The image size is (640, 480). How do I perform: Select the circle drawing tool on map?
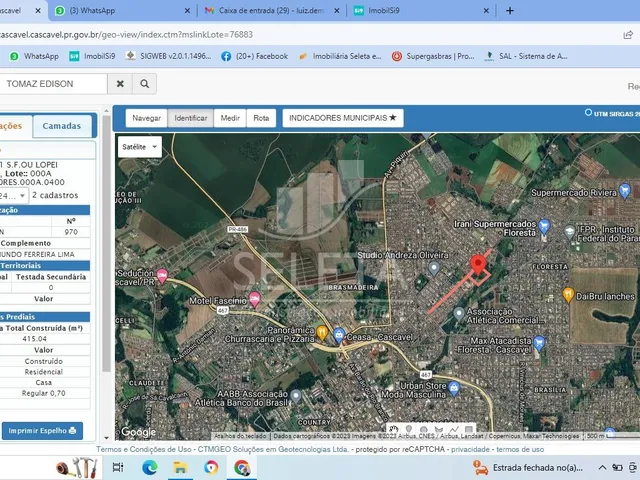[424, 429]
